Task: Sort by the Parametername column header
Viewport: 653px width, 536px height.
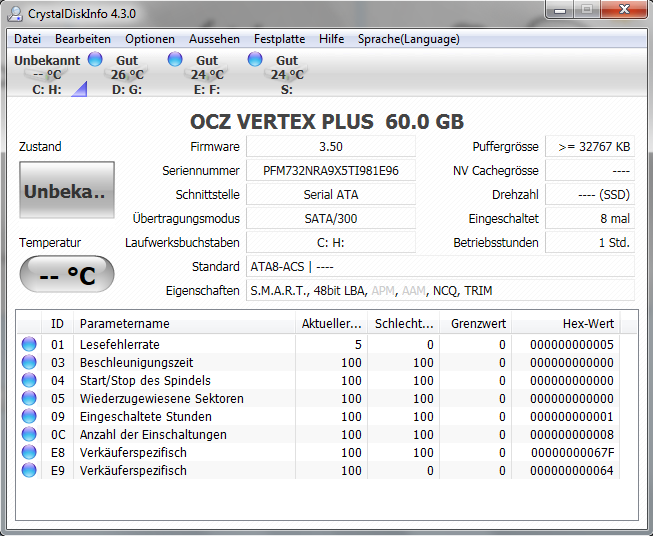Action: (x=184, y=324)
